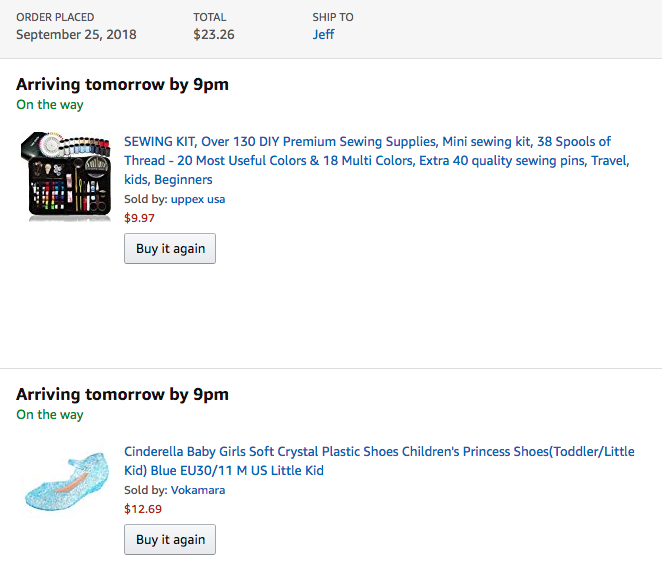Open the SEWING KIT product title link

point(377,160)
